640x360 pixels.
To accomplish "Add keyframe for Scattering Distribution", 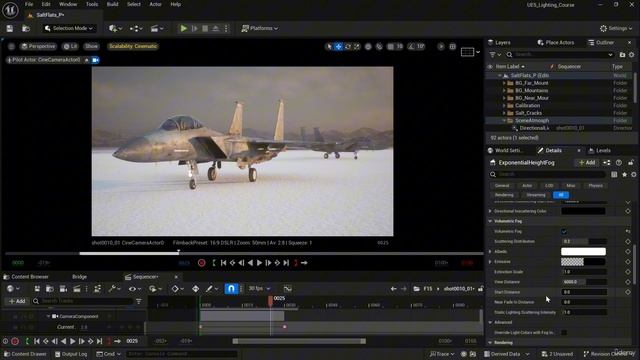I will [x=628, y=241].
